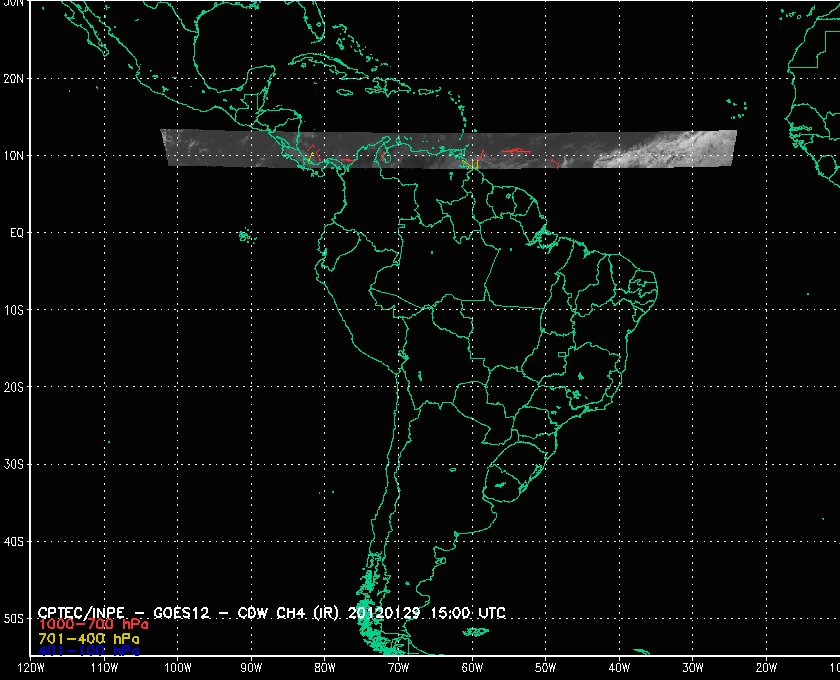Click the 30W longitude label

pos(693,667)
